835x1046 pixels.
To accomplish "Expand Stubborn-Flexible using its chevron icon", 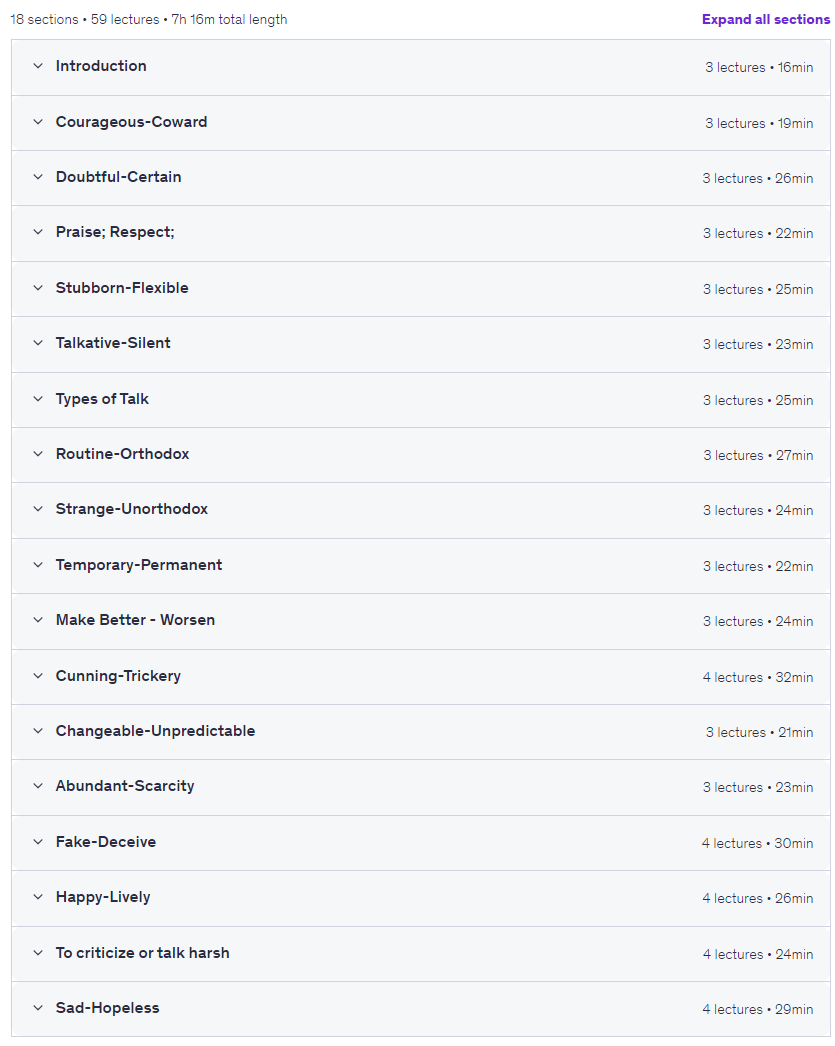I will (x=38, y=288).
